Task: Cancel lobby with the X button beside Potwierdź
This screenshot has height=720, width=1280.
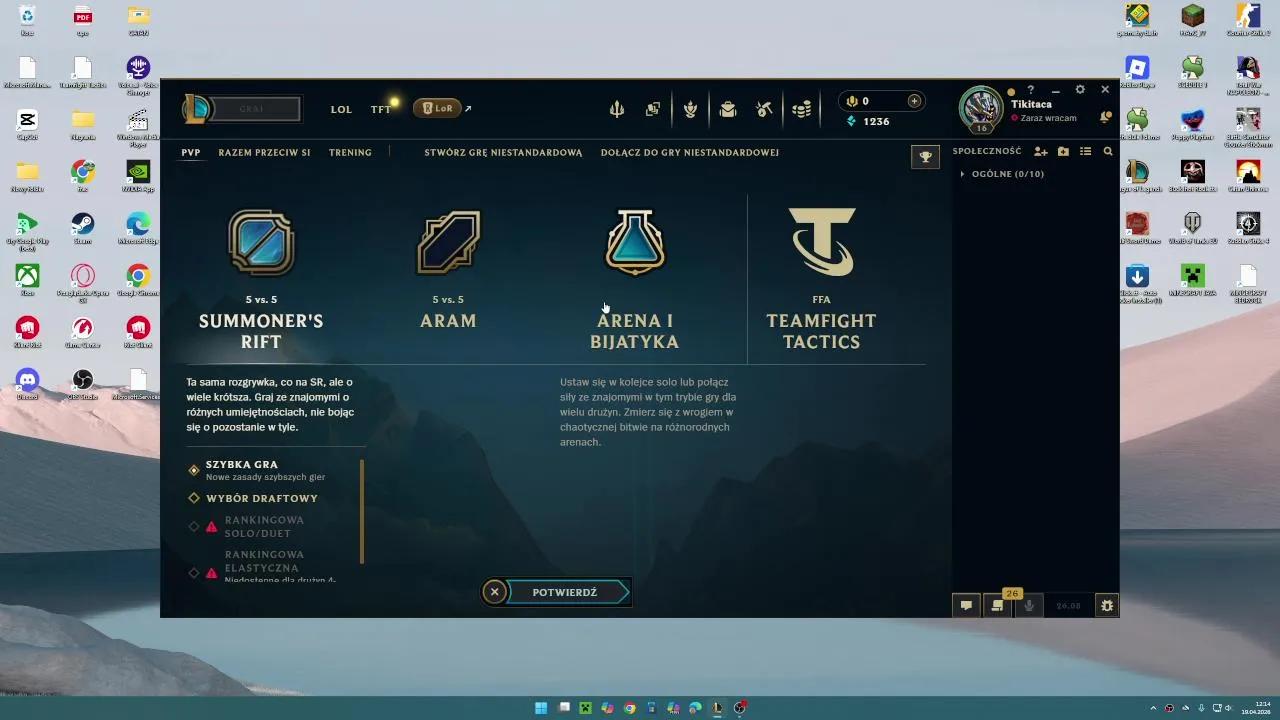Action: pos(494,592)
